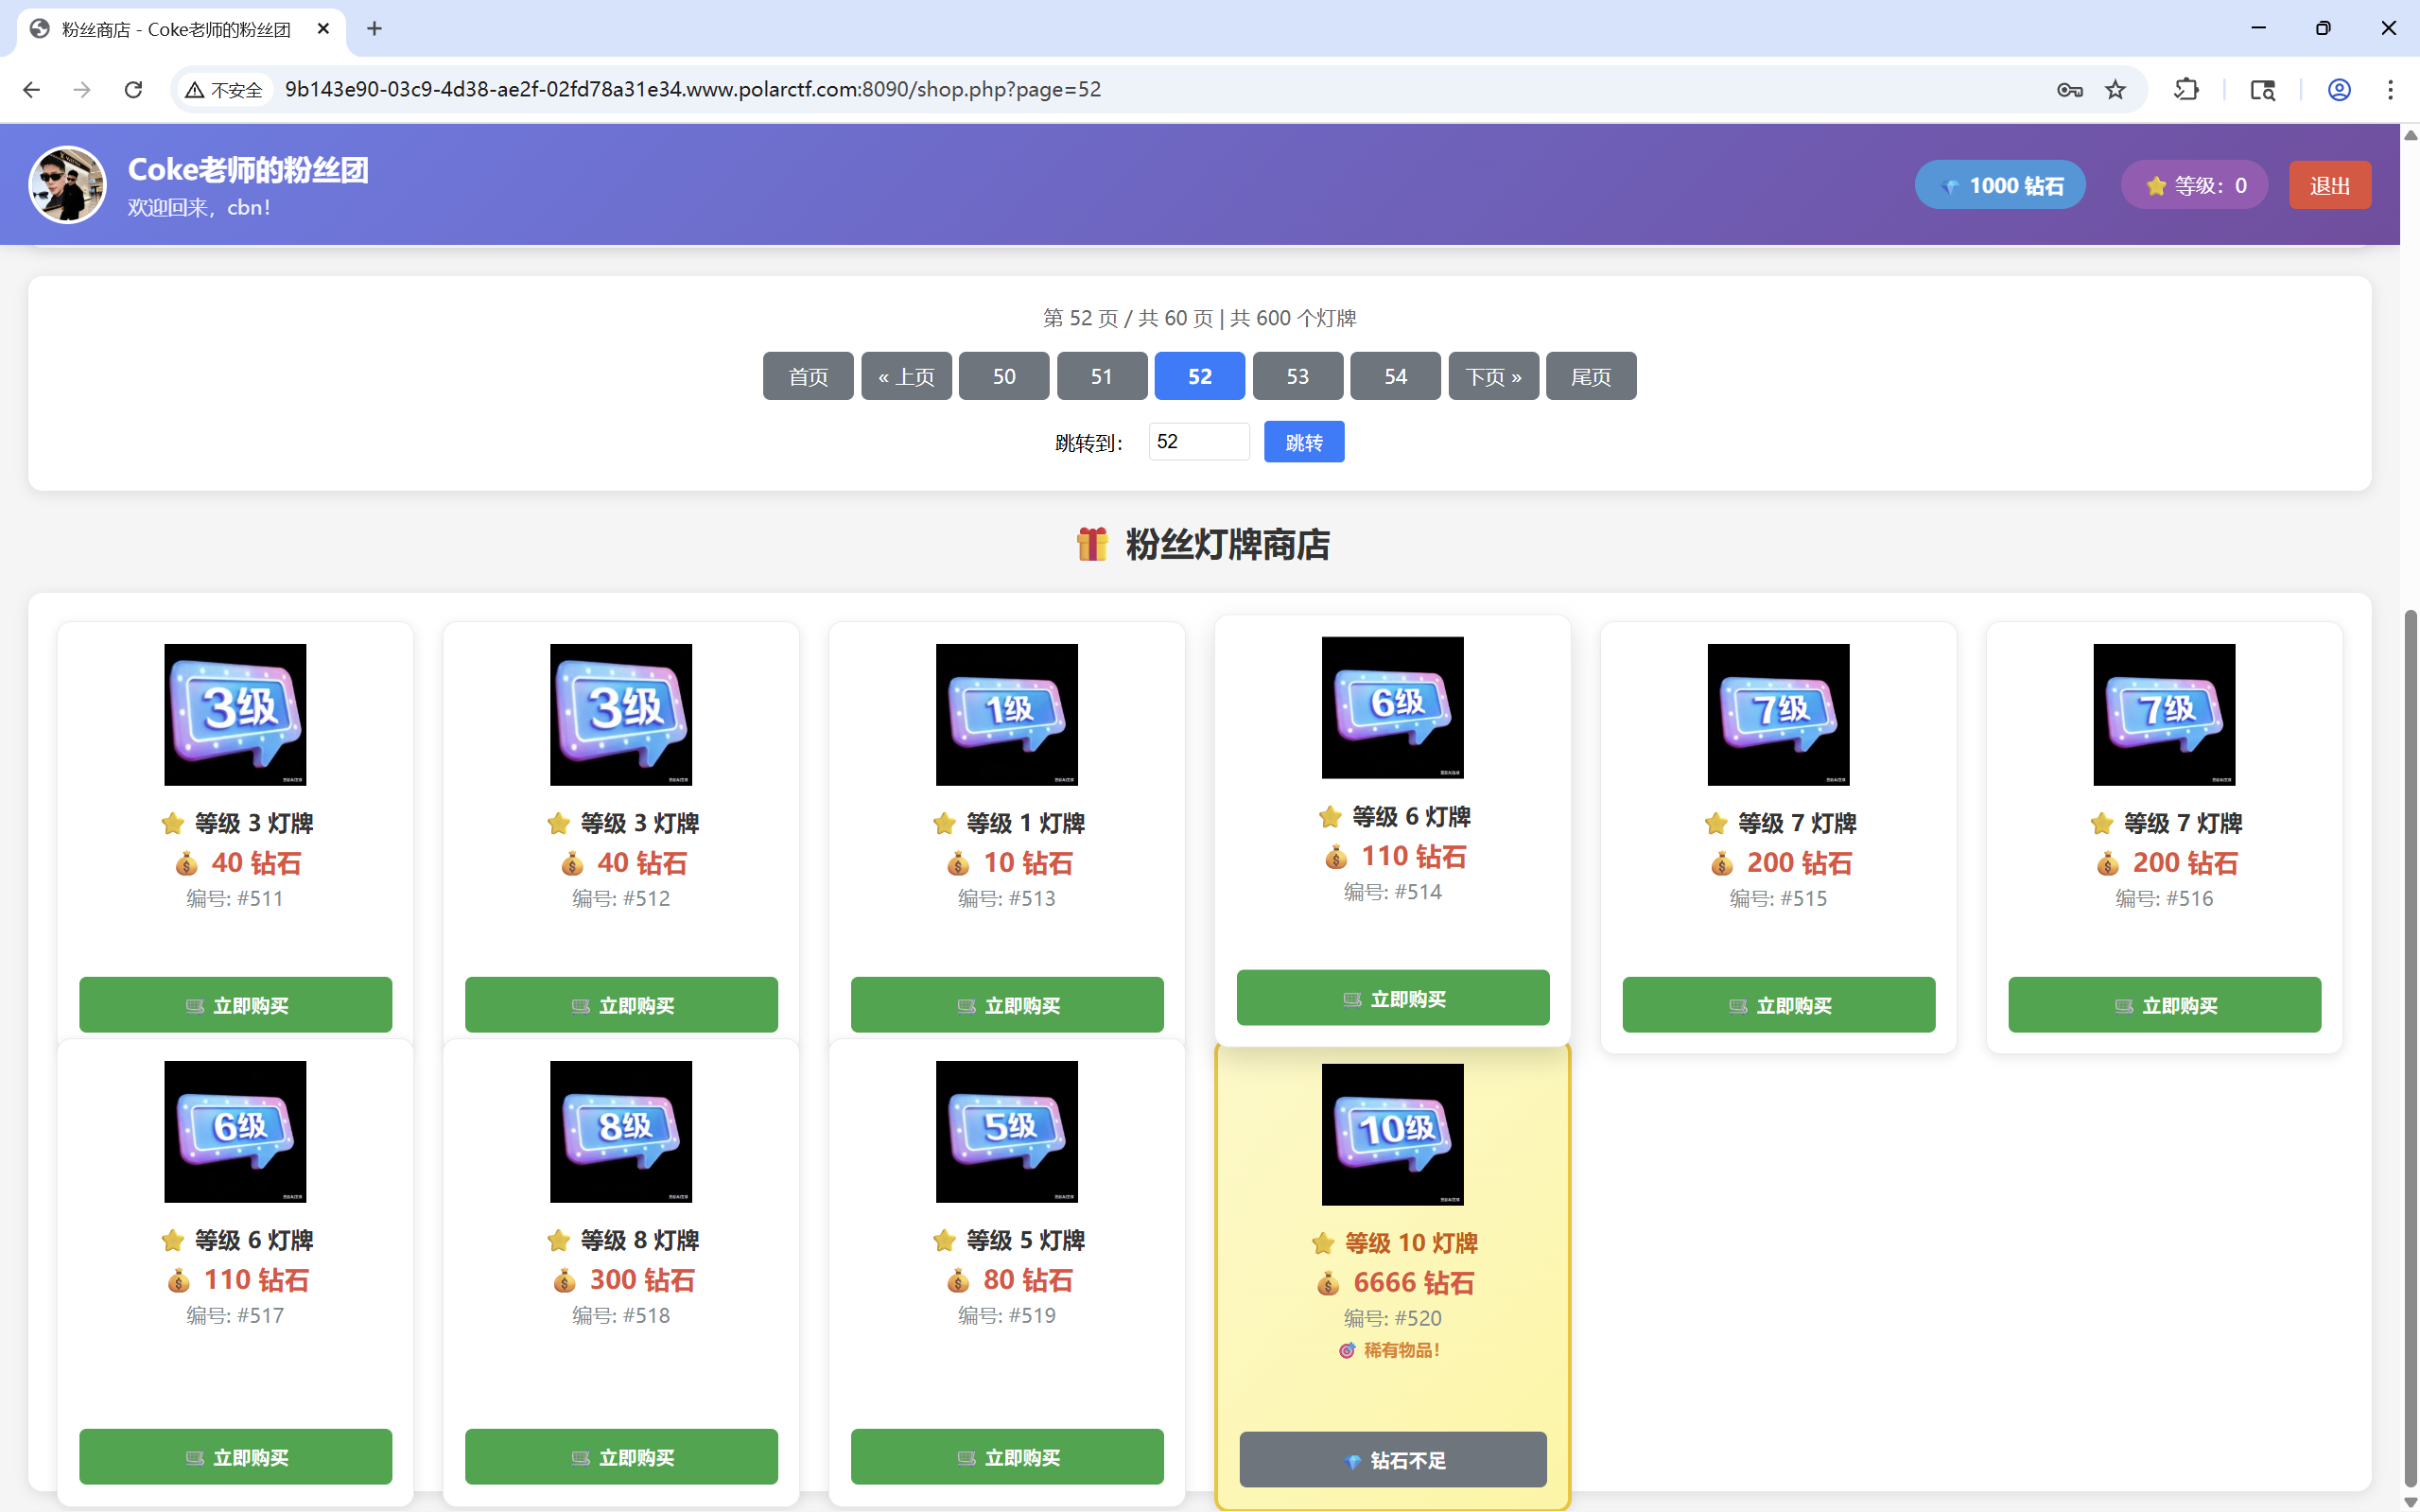Bookmark this page with star icon

(x=2115, y=90)
